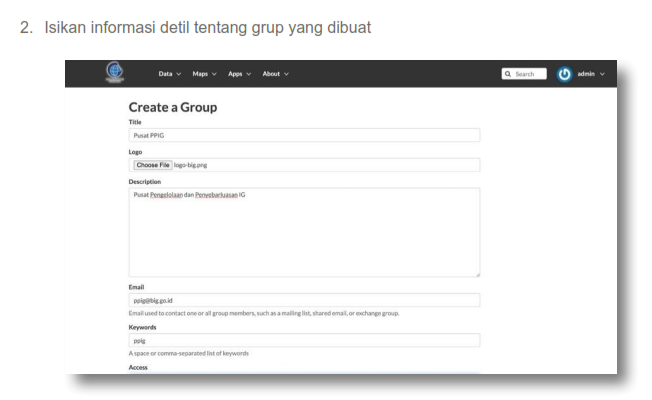
Task: Click the Access field label
Action: pyautogui.click(x=139, y=366)
